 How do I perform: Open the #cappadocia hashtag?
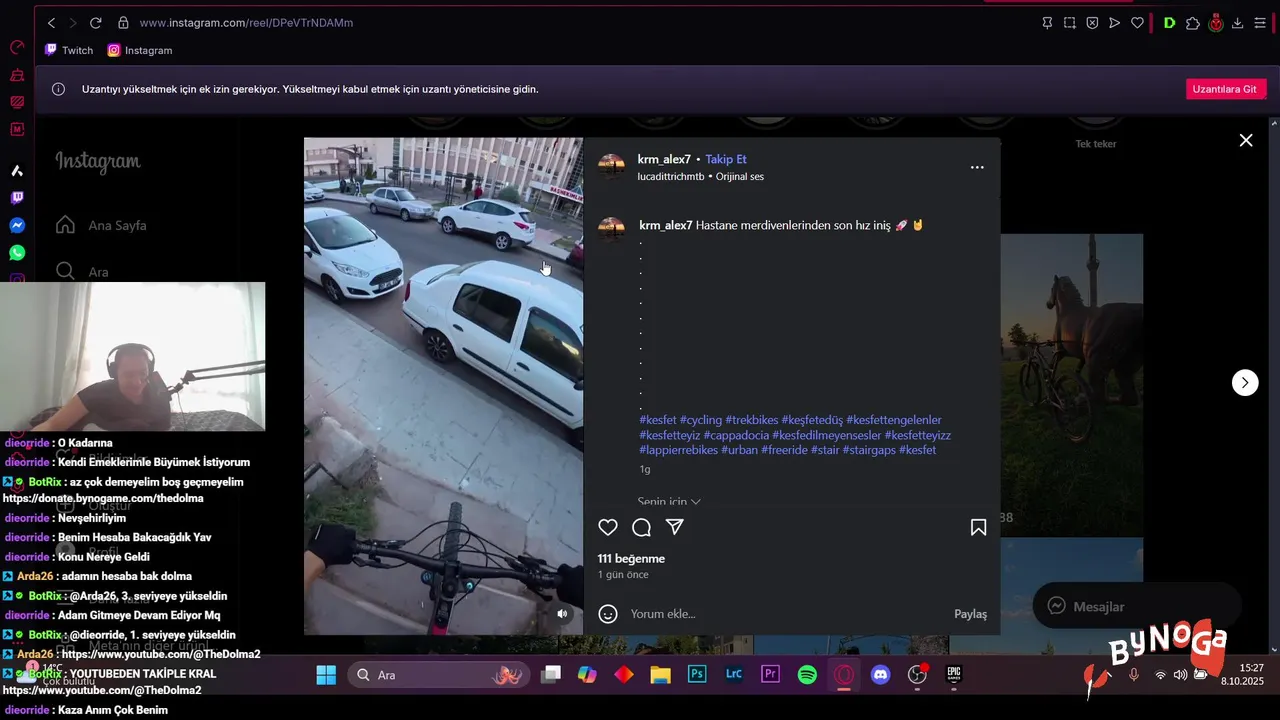[736, 435]
